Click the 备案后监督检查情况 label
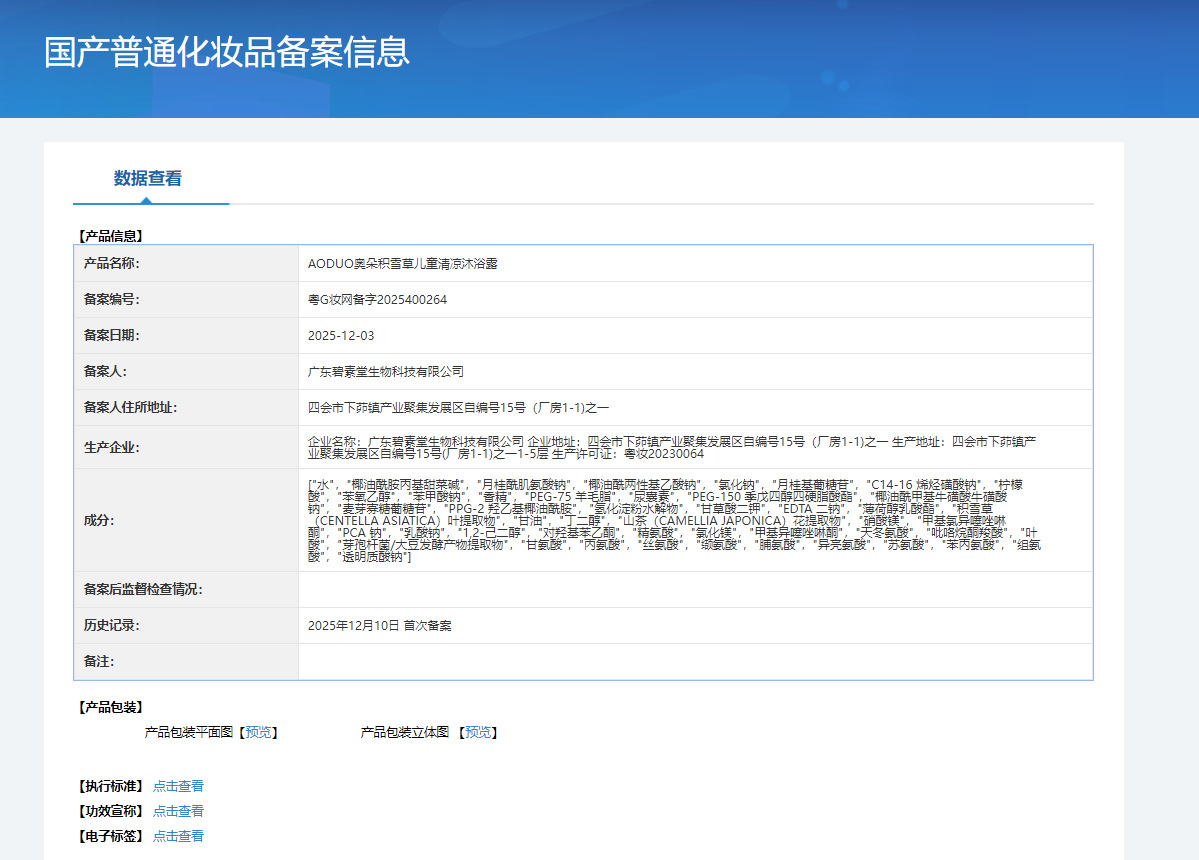The height and width of the screenshot is (860, 1199). 143,589
